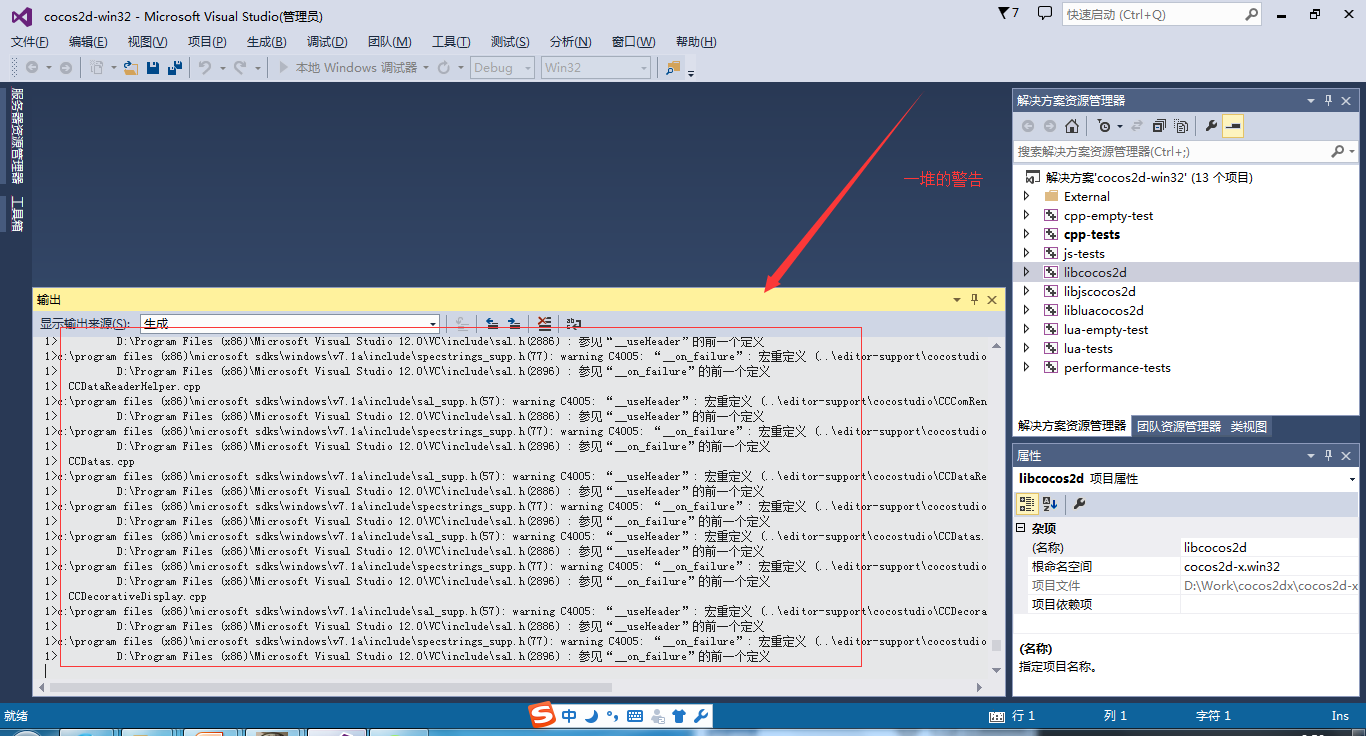1366x736 pixels.
Task: Auto-hide the Solution Explorer with the pin icon
Action: [x=1329, y=100]
